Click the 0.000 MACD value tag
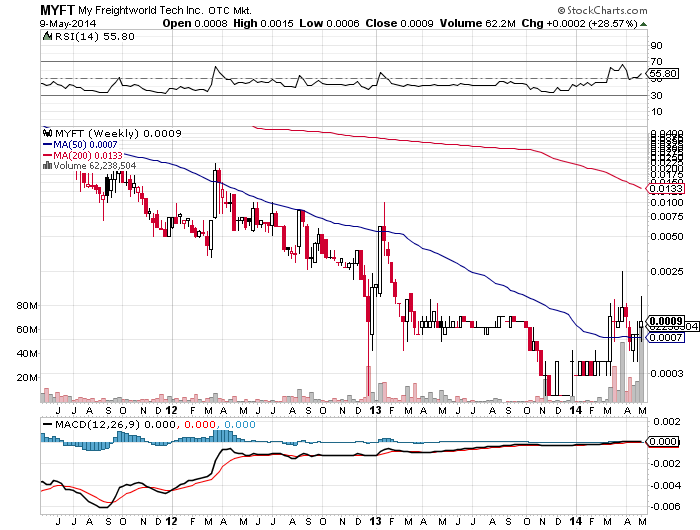700x530 pixels. [x=662, y=442]
